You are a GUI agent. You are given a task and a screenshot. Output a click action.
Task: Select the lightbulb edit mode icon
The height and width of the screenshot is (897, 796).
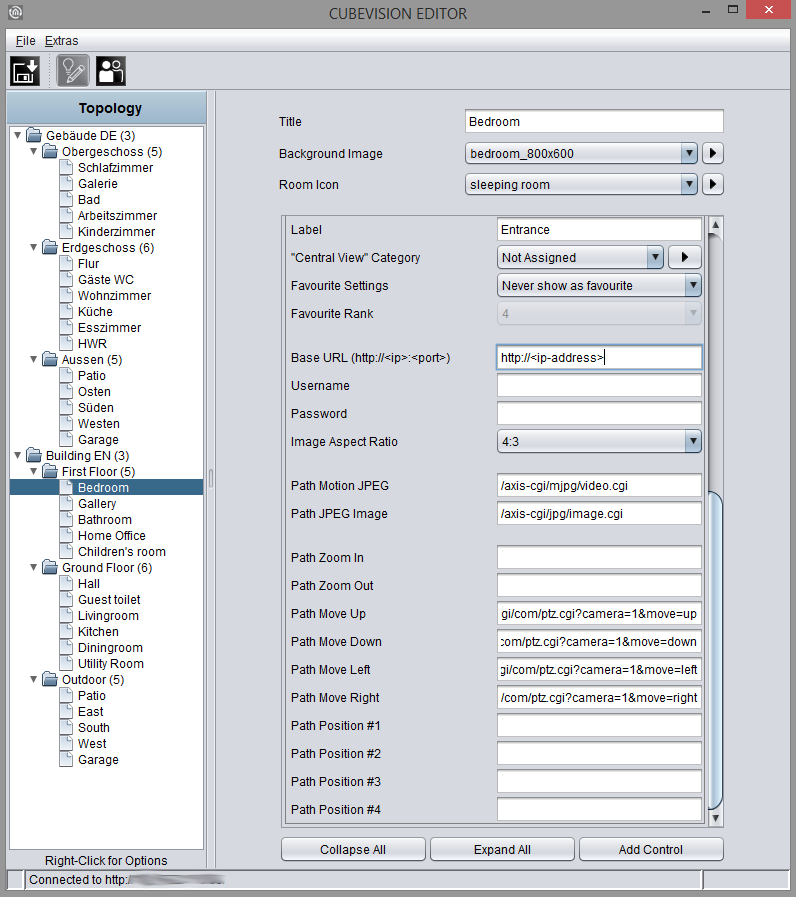click(x=73, y=71)
